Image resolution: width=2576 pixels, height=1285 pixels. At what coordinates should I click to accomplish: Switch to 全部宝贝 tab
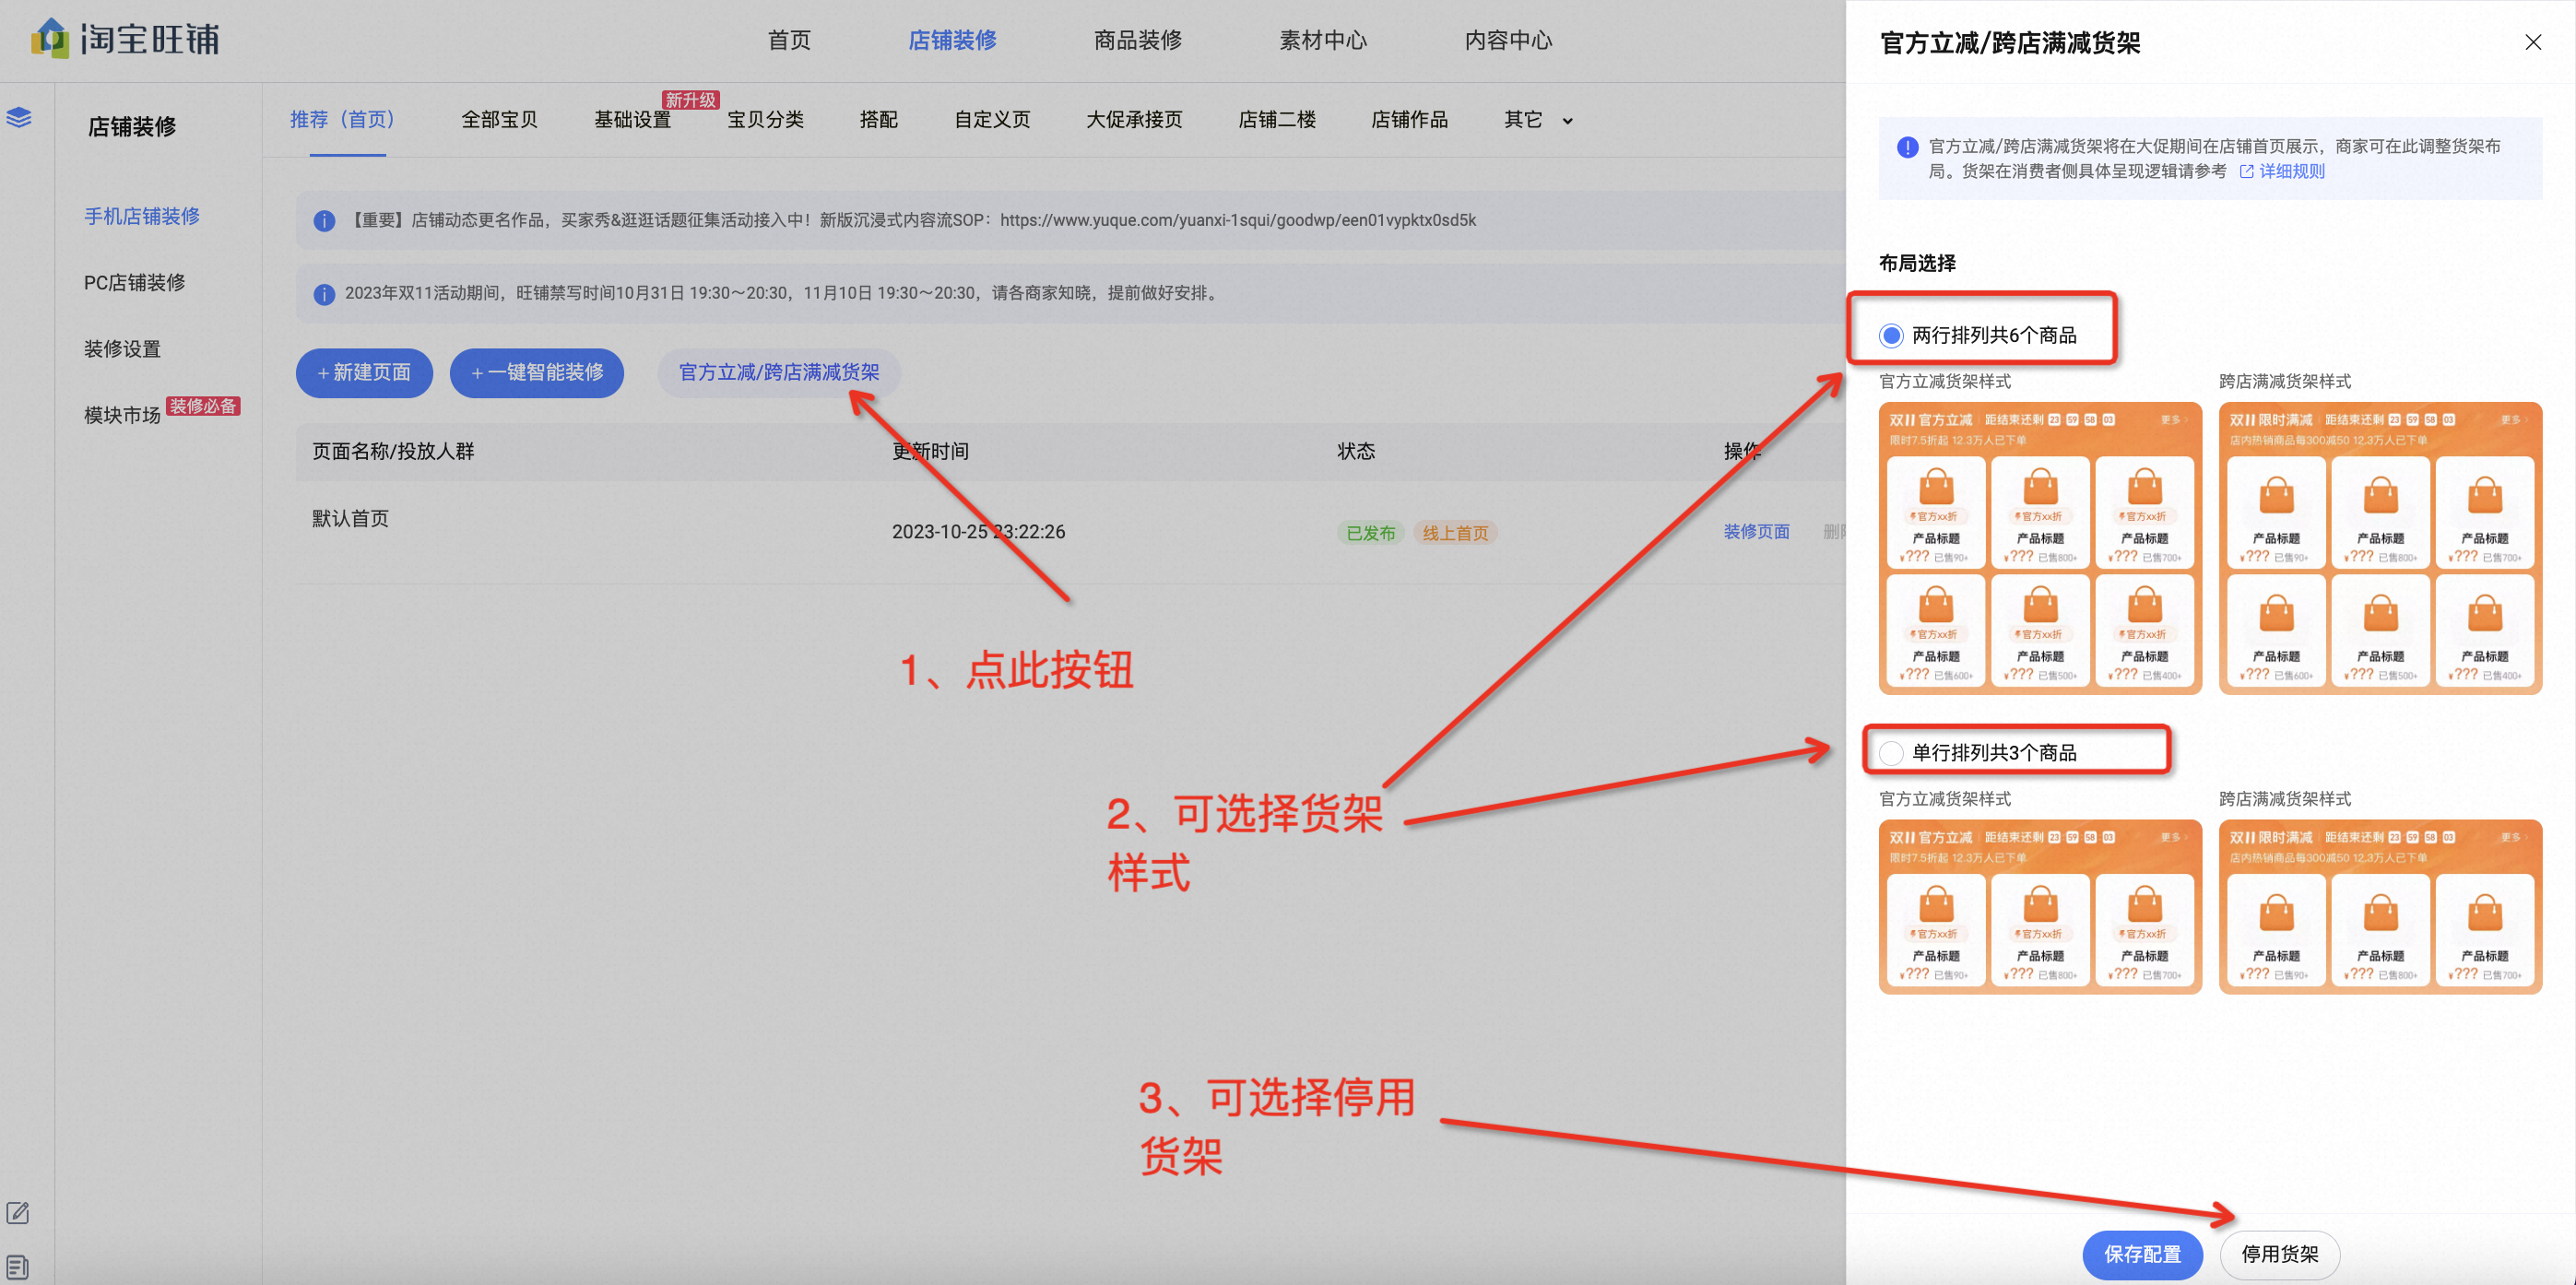499,120
